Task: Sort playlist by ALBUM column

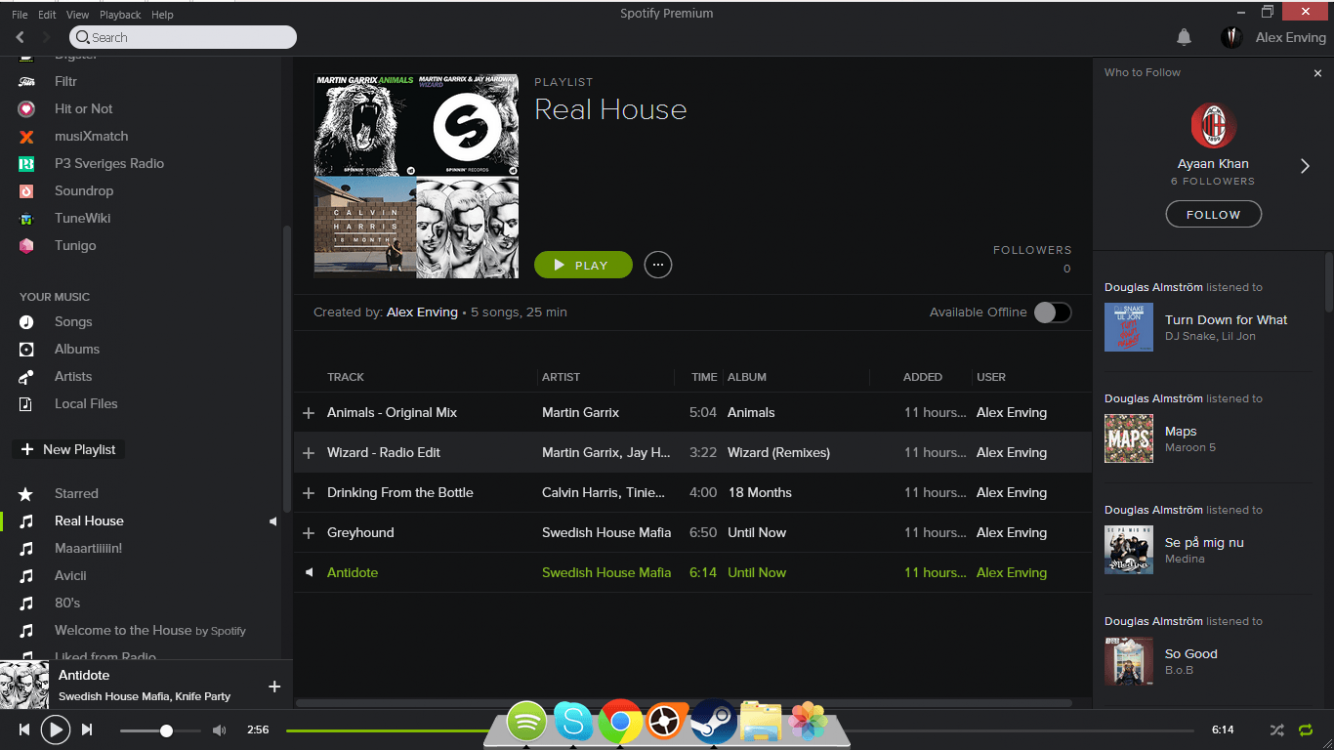Action: 747,377
